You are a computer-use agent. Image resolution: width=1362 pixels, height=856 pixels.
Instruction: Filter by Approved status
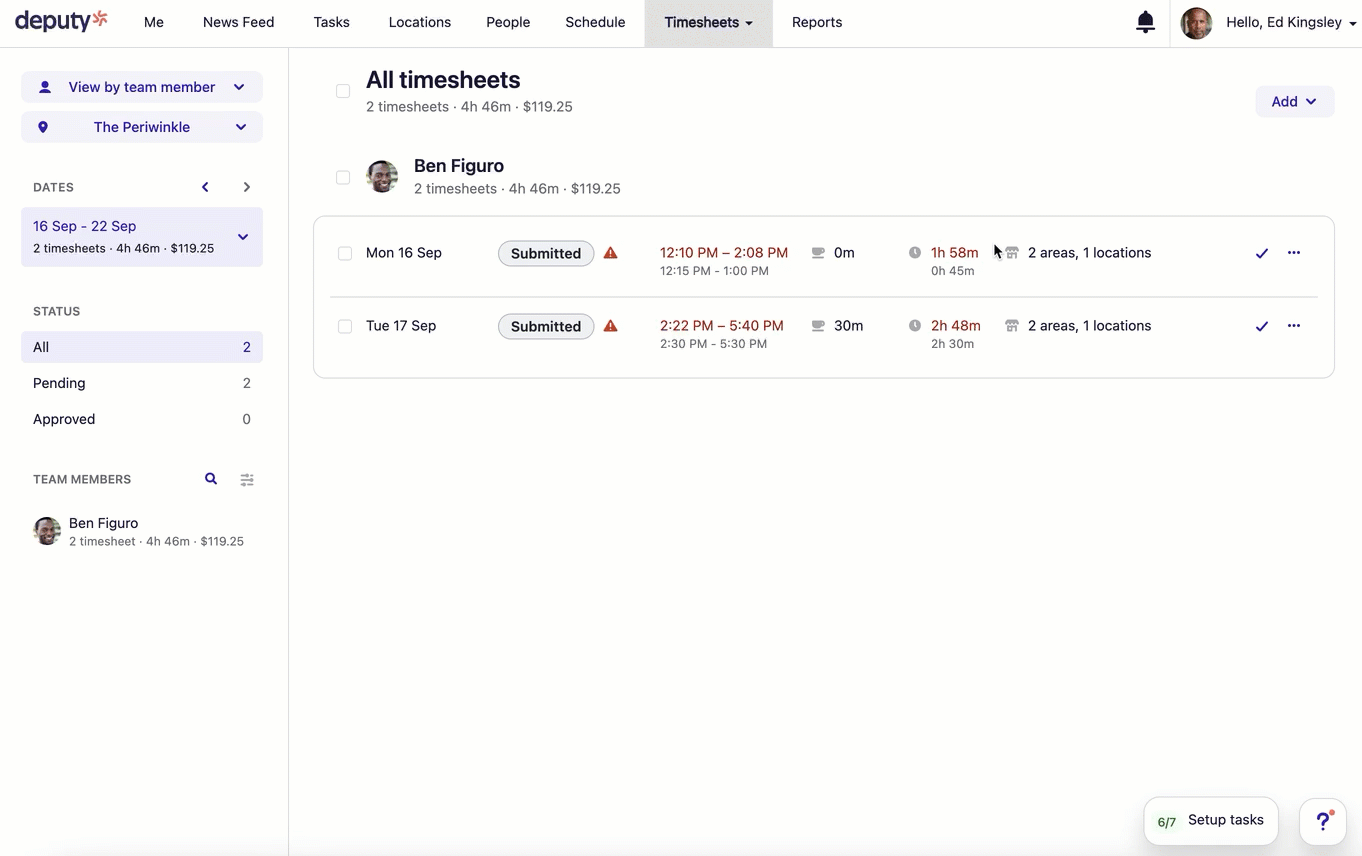(x=142, y=419)
